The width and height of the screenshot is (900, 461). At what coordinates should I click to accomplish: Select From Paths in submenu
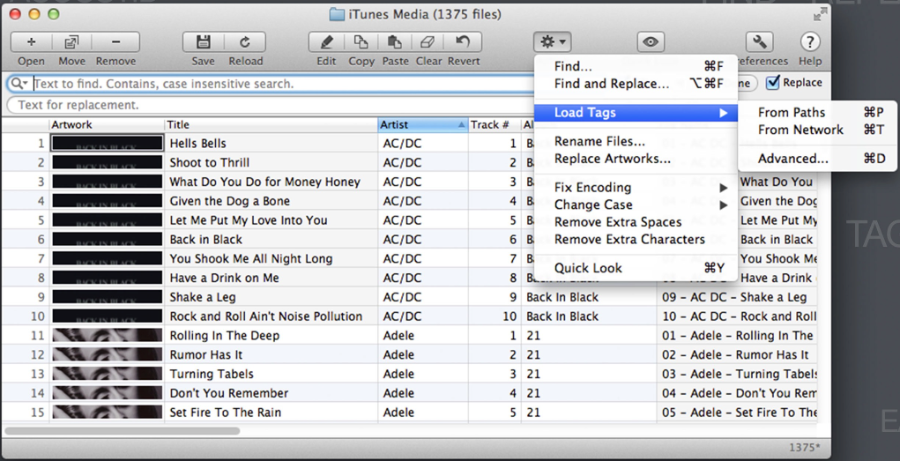pyautogui.click(x=817, y=113)
